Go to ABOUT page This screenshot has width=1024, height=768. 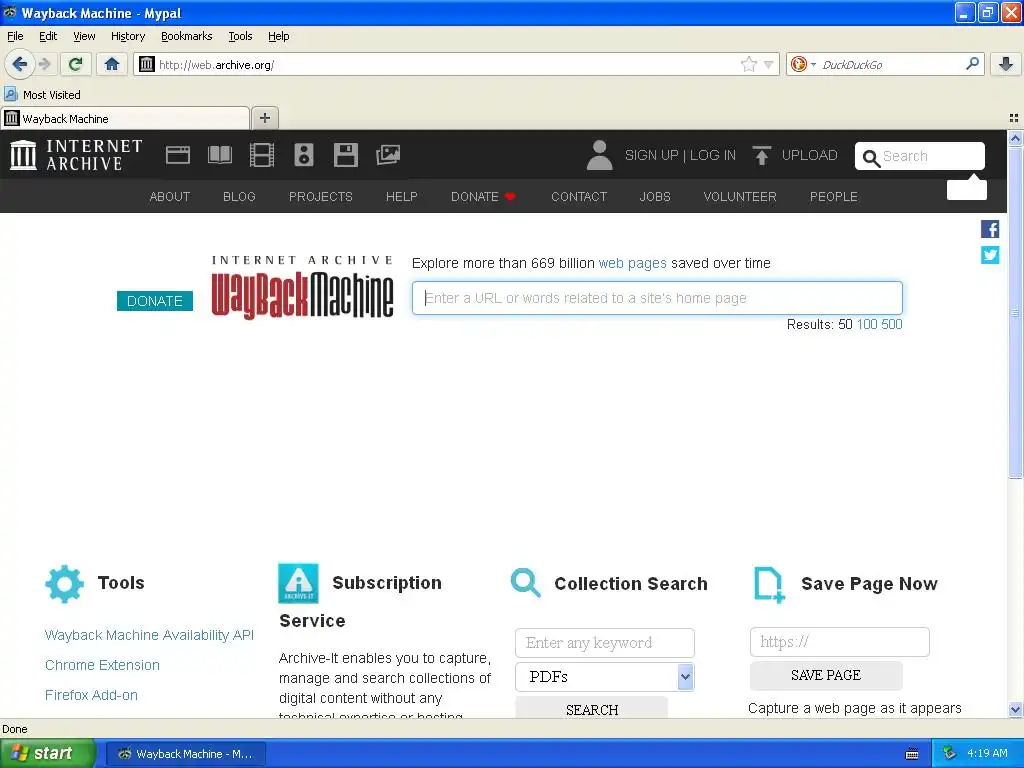coord(170,197)
